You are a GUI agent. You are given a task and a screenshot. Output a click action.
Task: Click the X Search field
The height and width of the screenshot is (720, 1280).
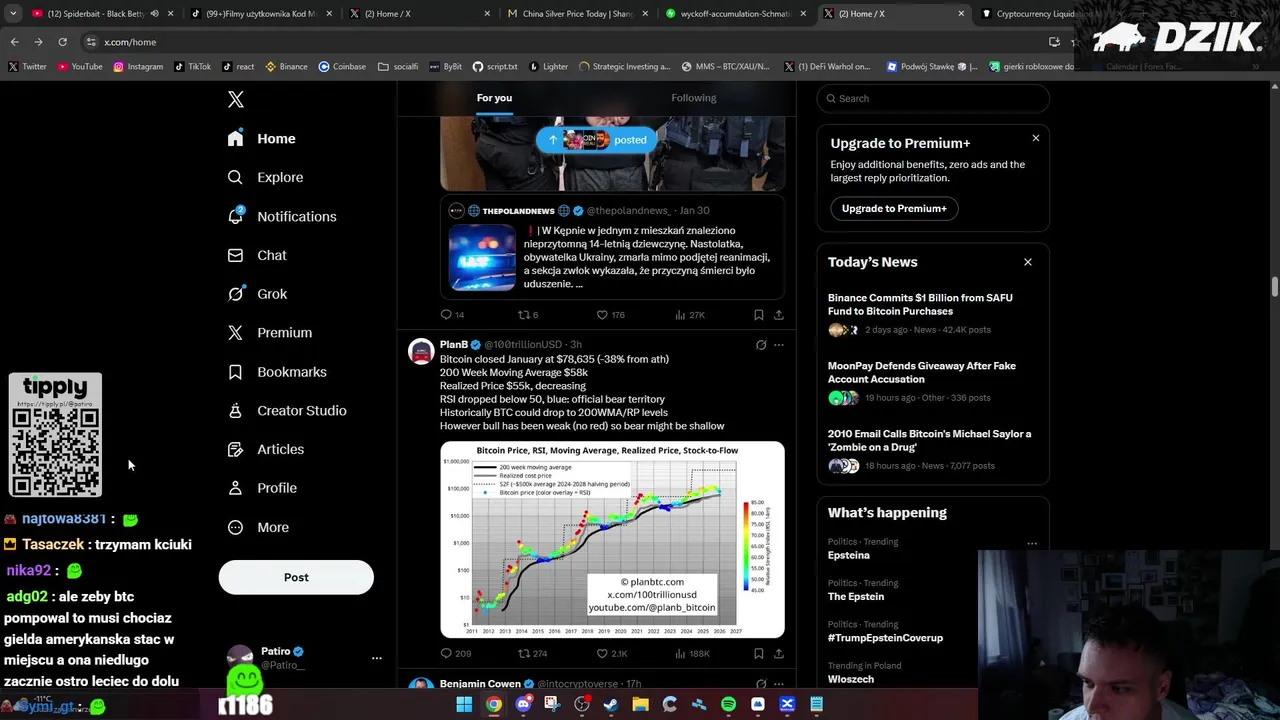[x=933, y=98]
